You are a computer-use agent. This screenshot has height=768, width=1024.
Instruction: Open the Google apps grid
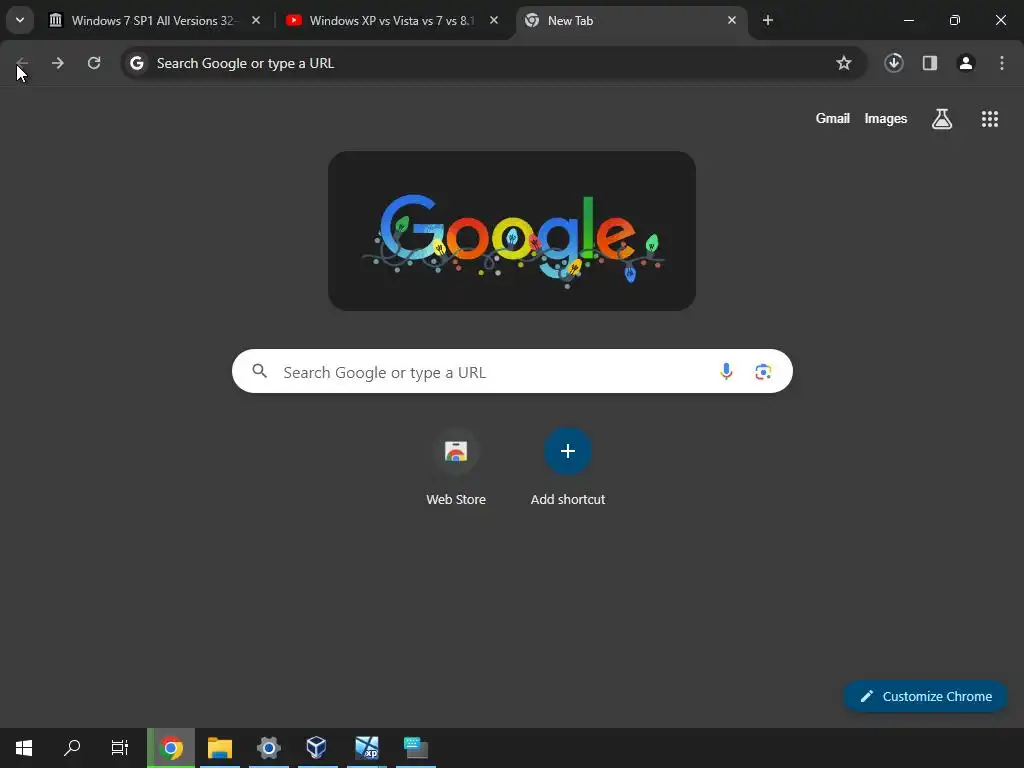click(990, 119)
